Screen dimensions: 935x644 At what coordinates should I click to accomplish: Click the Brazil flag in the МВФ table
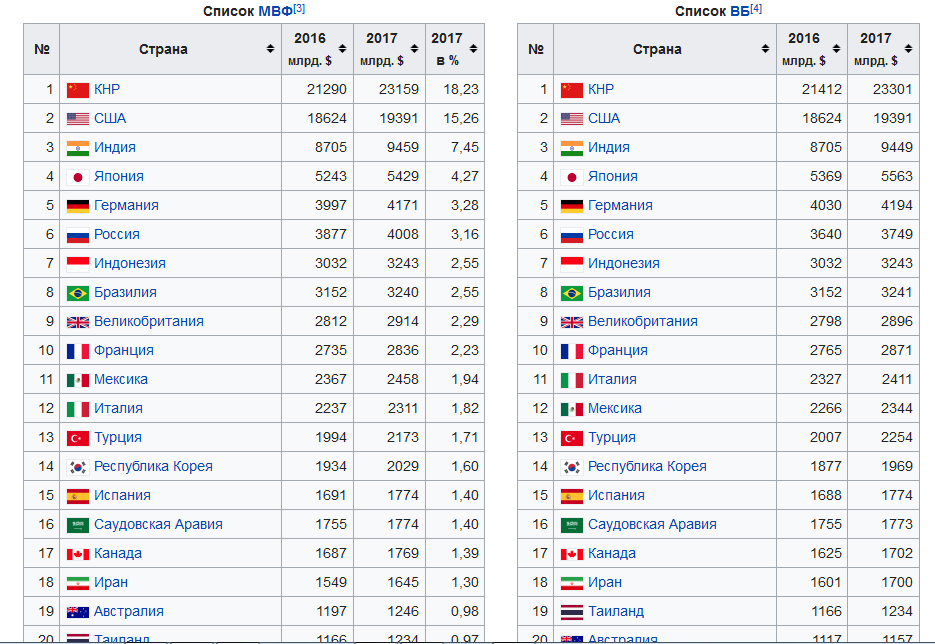(x=78, y=293)
